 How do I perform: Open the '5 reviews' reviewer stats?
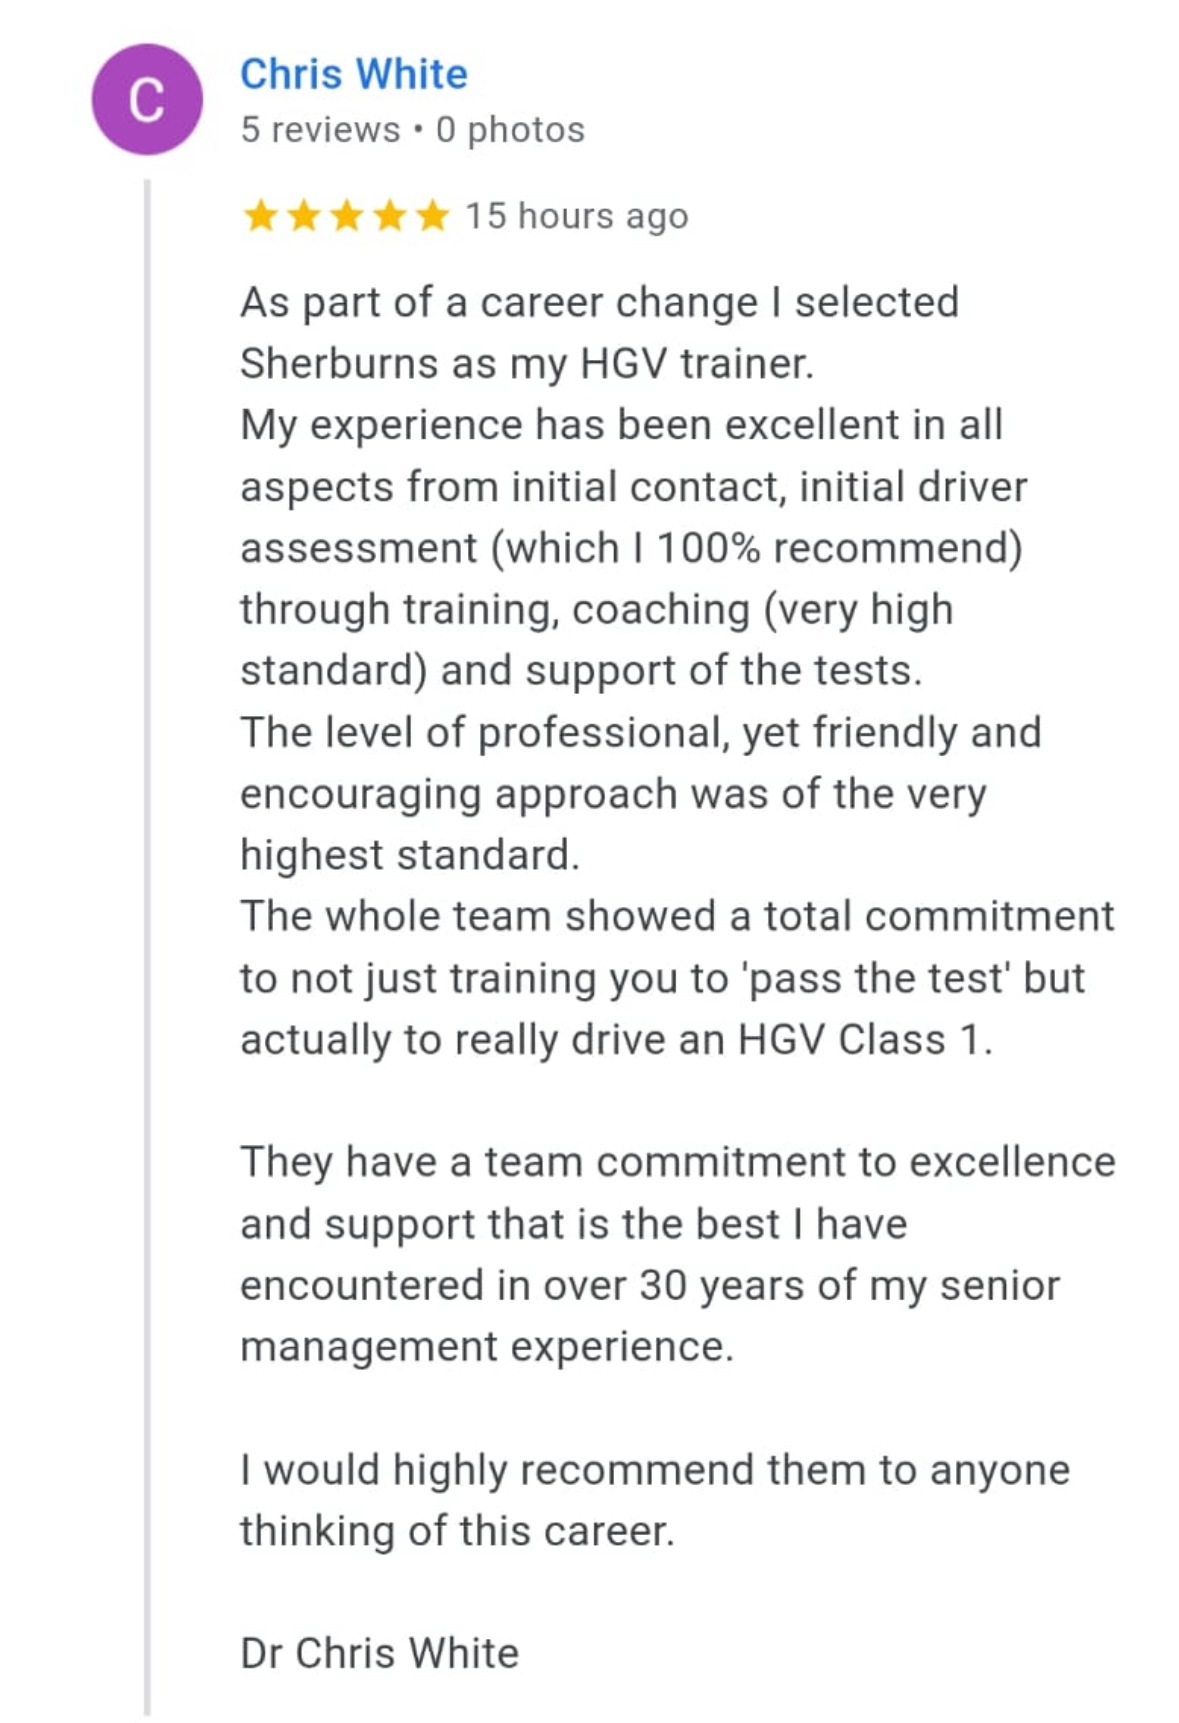tap(320, 130)
